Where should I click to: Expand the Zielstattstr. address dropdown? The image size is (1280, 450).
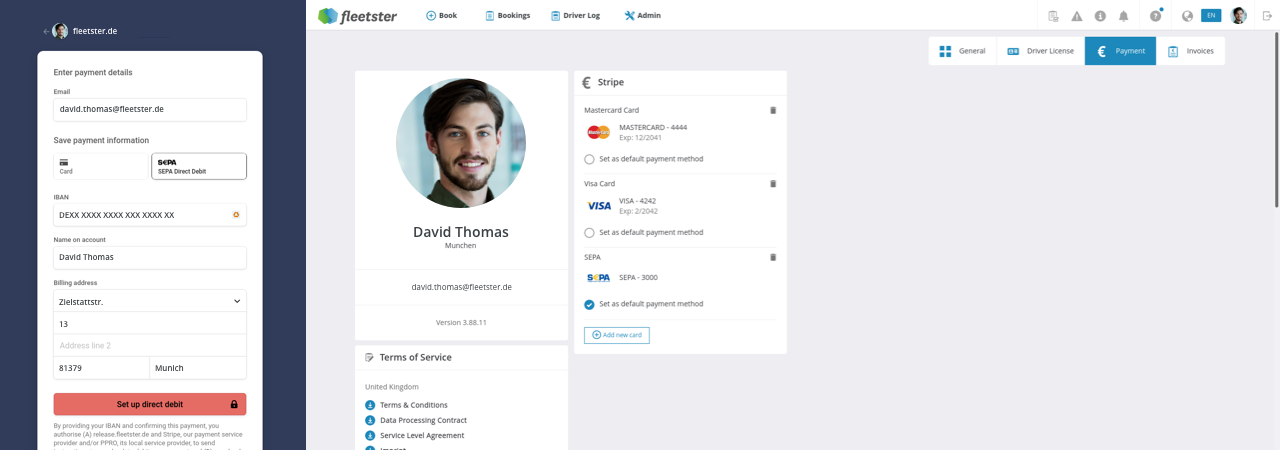tap(150, 301)
